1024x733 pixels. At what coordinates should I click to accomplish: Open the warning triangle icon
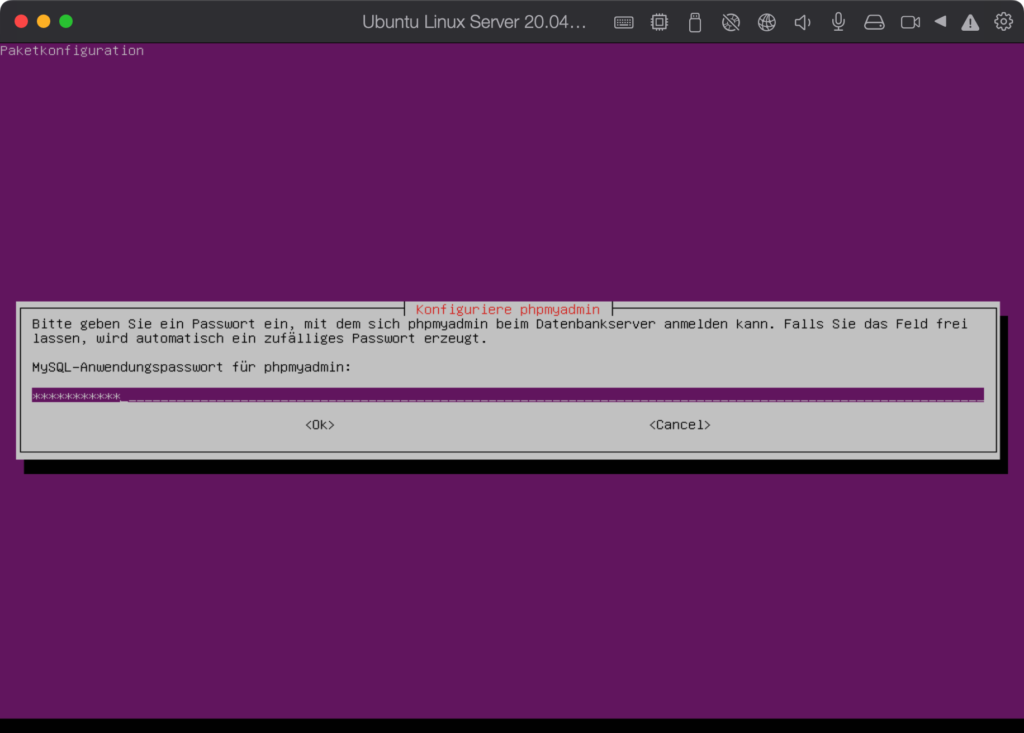[970, 22]
